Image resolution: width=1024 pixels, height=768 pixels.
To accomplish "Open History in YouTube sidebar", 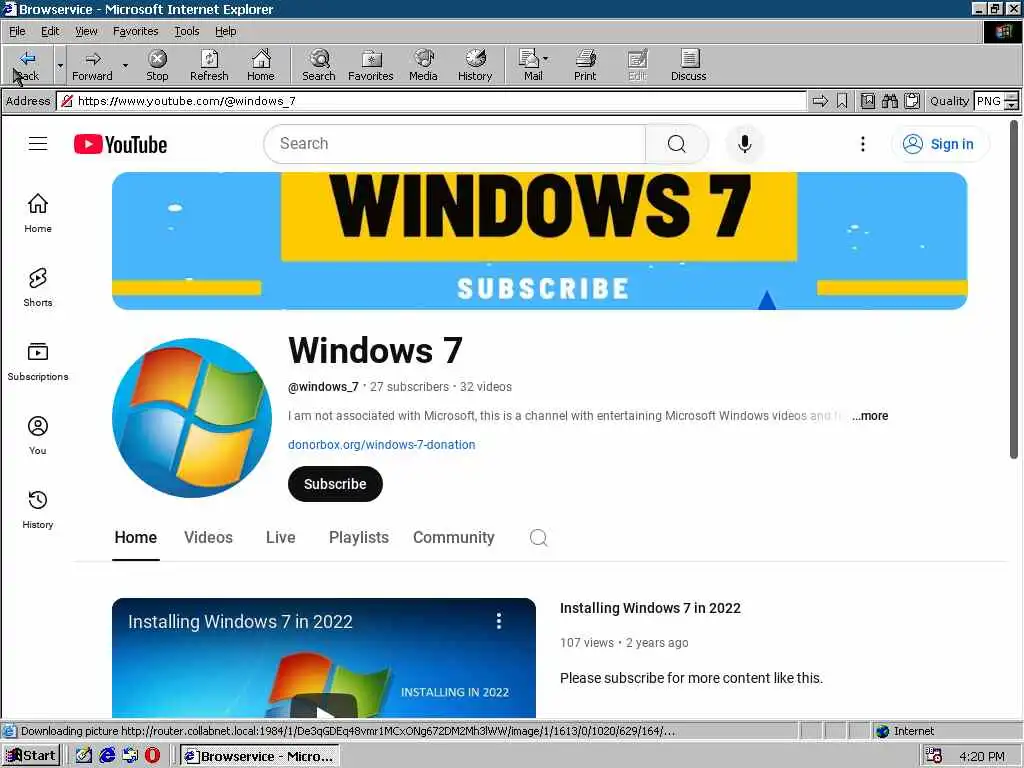I will point(38,509).
